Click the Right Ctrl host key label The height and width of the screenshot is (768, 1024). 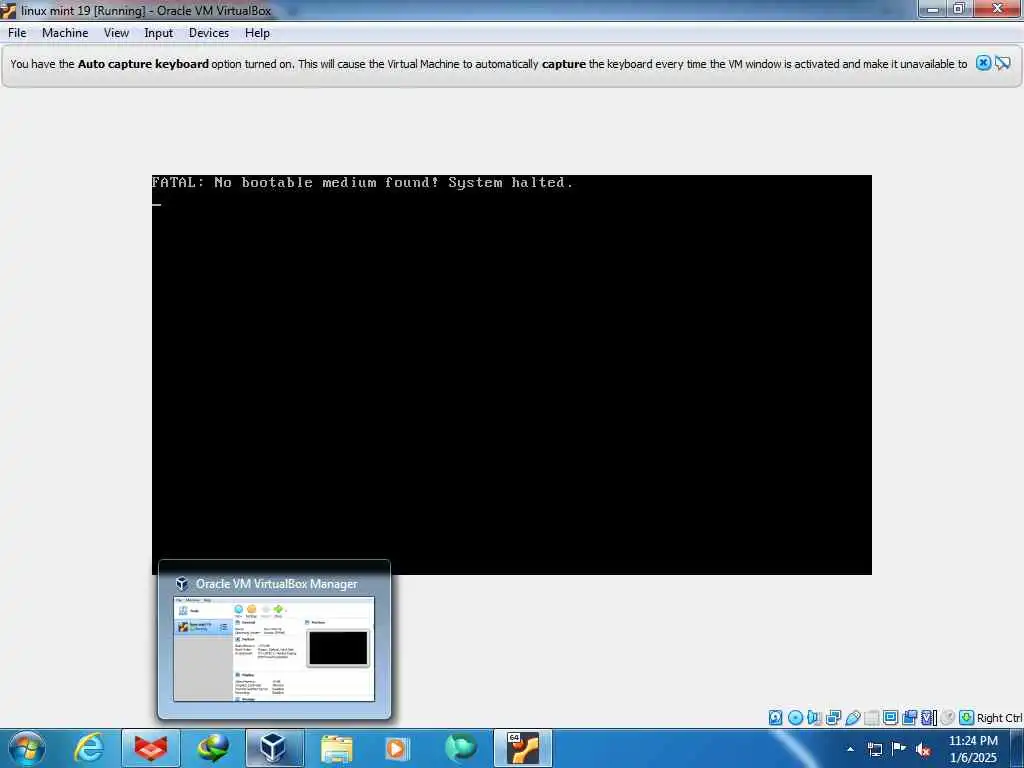click(x=1000, y=718)
